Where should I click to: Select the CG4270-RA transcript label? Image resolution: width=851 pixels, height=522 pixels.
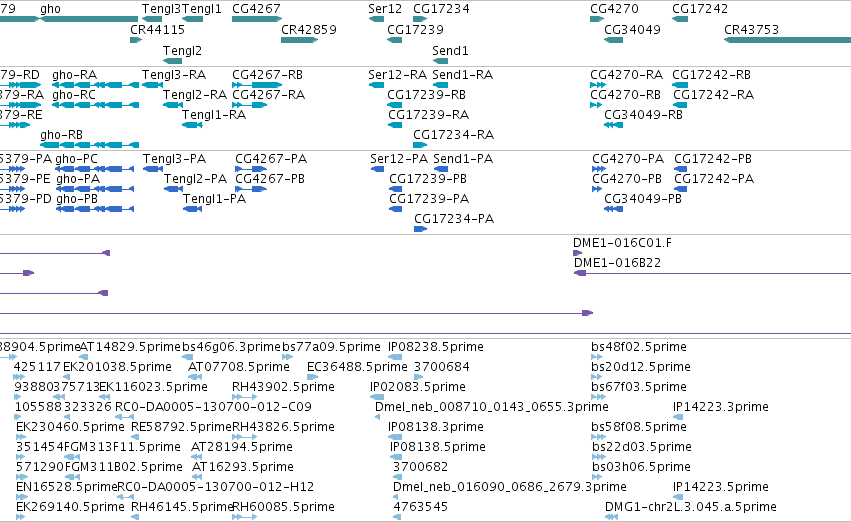626,75
